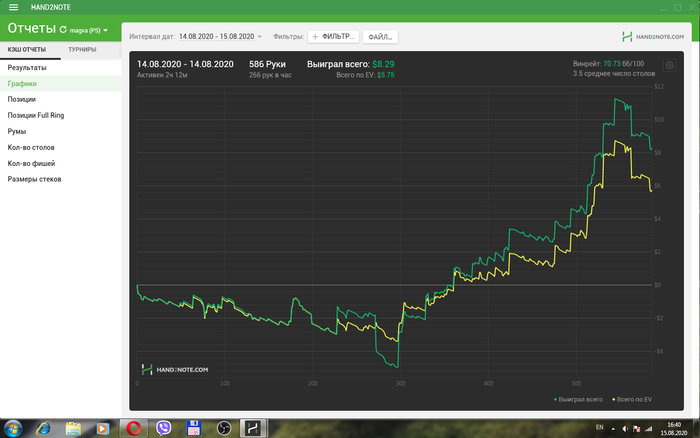Toggle the Всего по EV legend series
Image resolution: width=700 pixels, height=438 pixels.
[x=632, y=399]
